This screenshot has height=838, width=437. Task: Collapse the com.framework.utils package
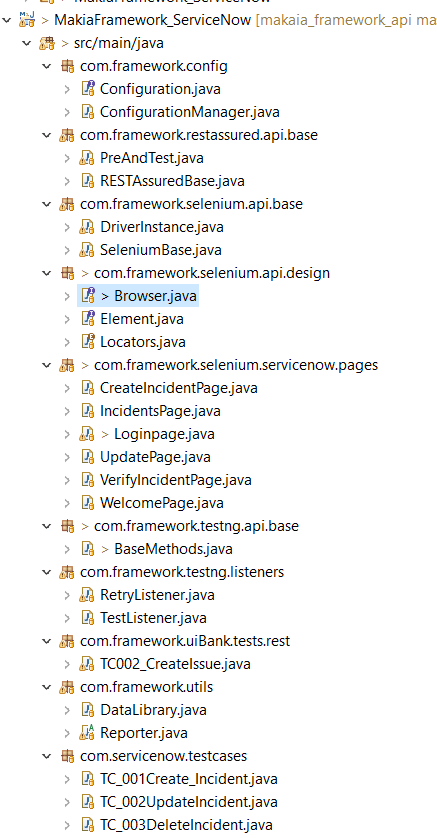pyautogui.click(x=47, y=687)
